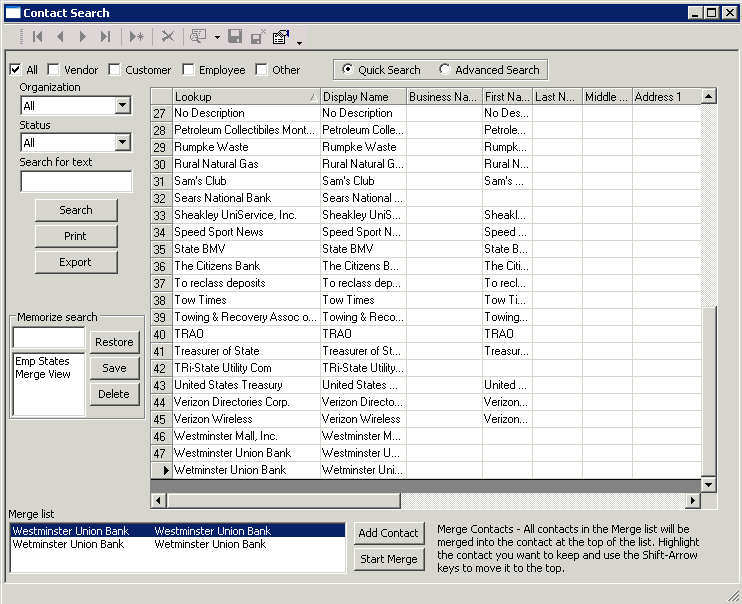This screenshot has width=742, height=604.
Task: Select Merge View memorized search
Action: click(43, 374)
